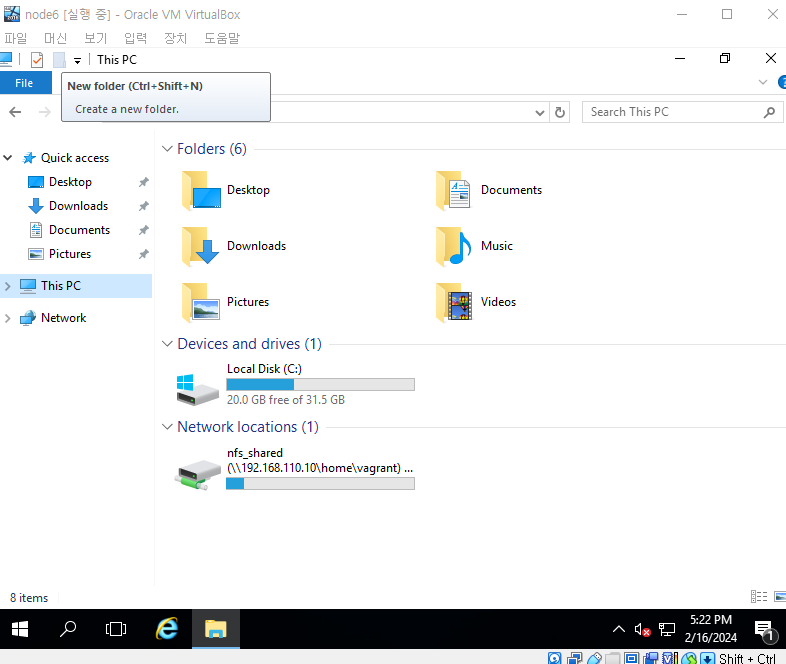
Task: Show hidden system tray icons
Action: coord(619,629)
